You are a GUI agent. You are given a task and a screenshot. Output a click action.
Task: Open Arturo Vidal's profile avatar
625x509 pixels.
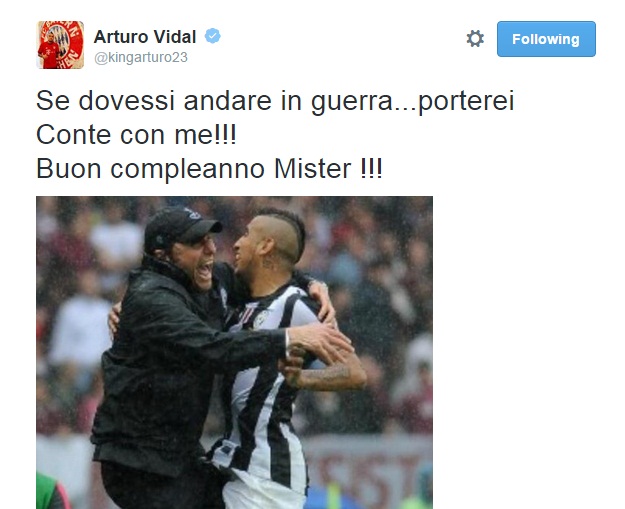click(x=60, y=45)
